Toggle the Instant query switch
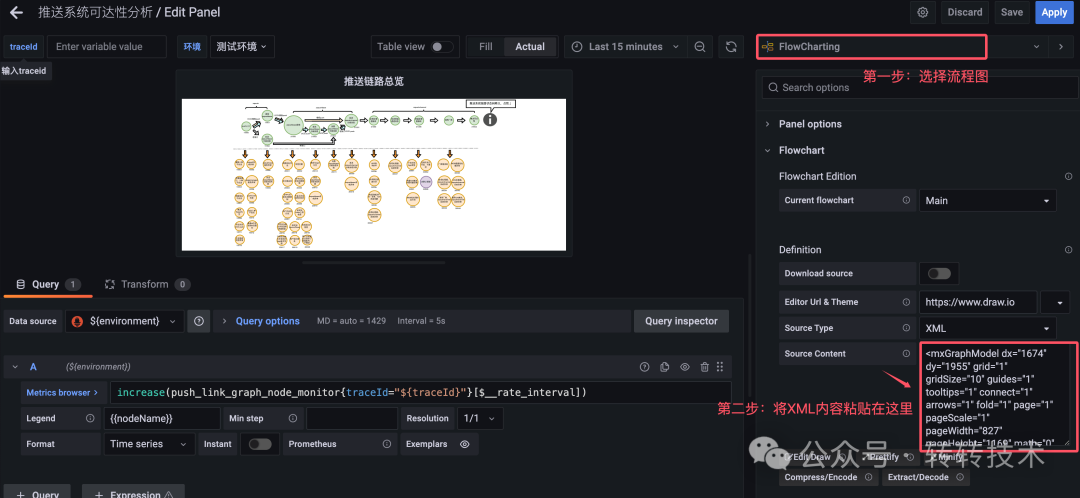The width and height of the screenshot is (1080, 498). pos(260,444)
